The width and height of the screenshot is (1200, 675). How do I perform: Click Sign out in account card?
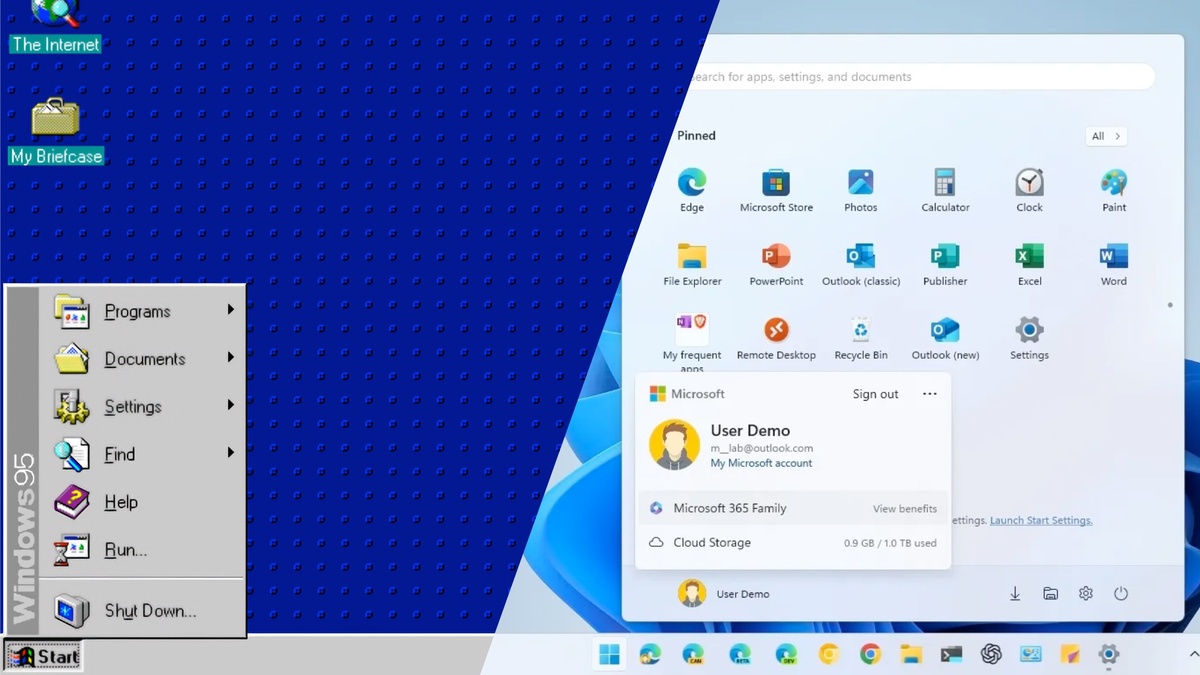pyautogui.click(x=875, y=394)
